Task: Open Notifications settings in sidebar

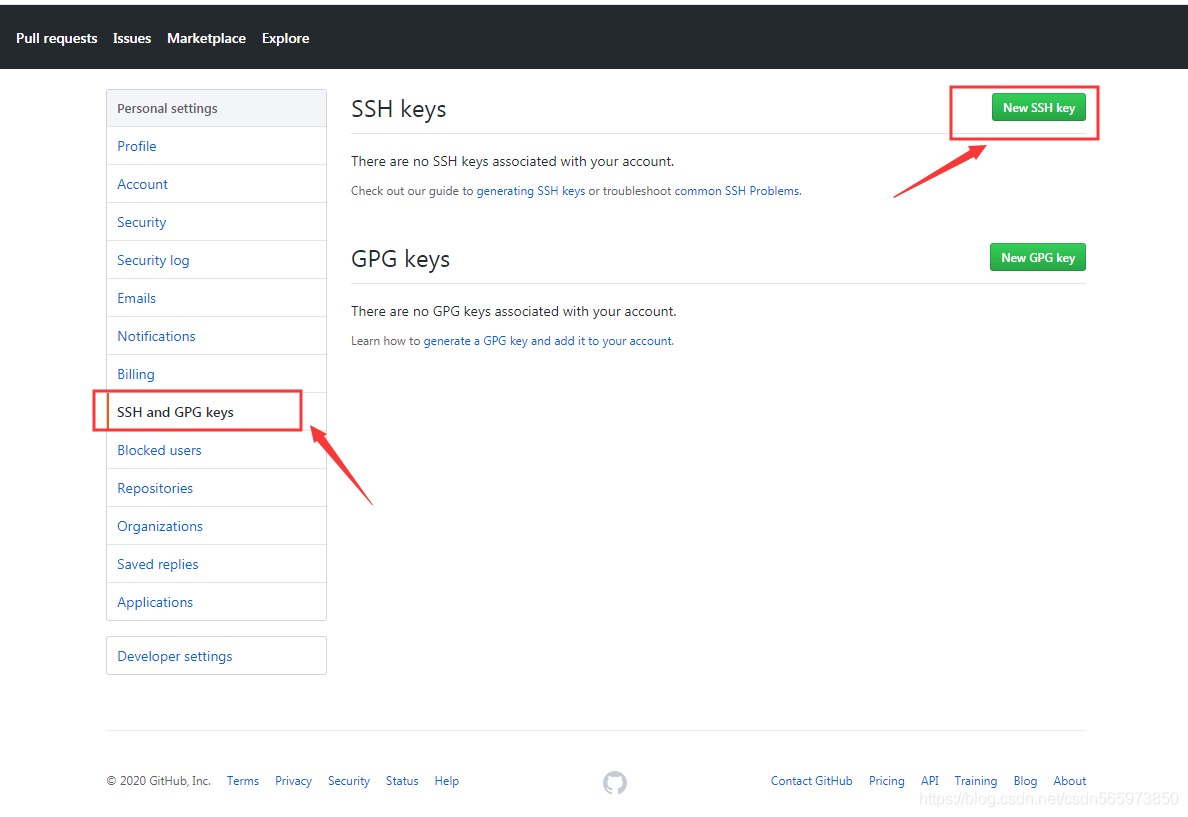Action: click(217, 336)
